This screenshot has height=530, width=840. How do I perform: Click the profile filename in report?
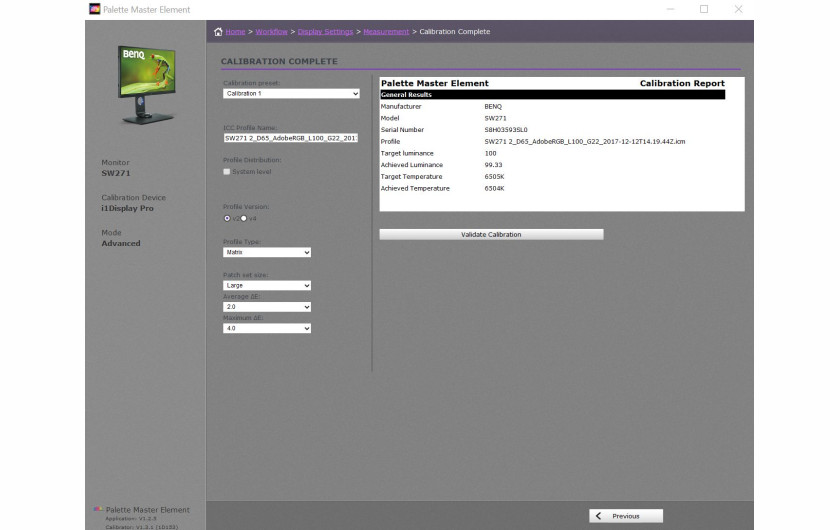(x=584, y=141)
